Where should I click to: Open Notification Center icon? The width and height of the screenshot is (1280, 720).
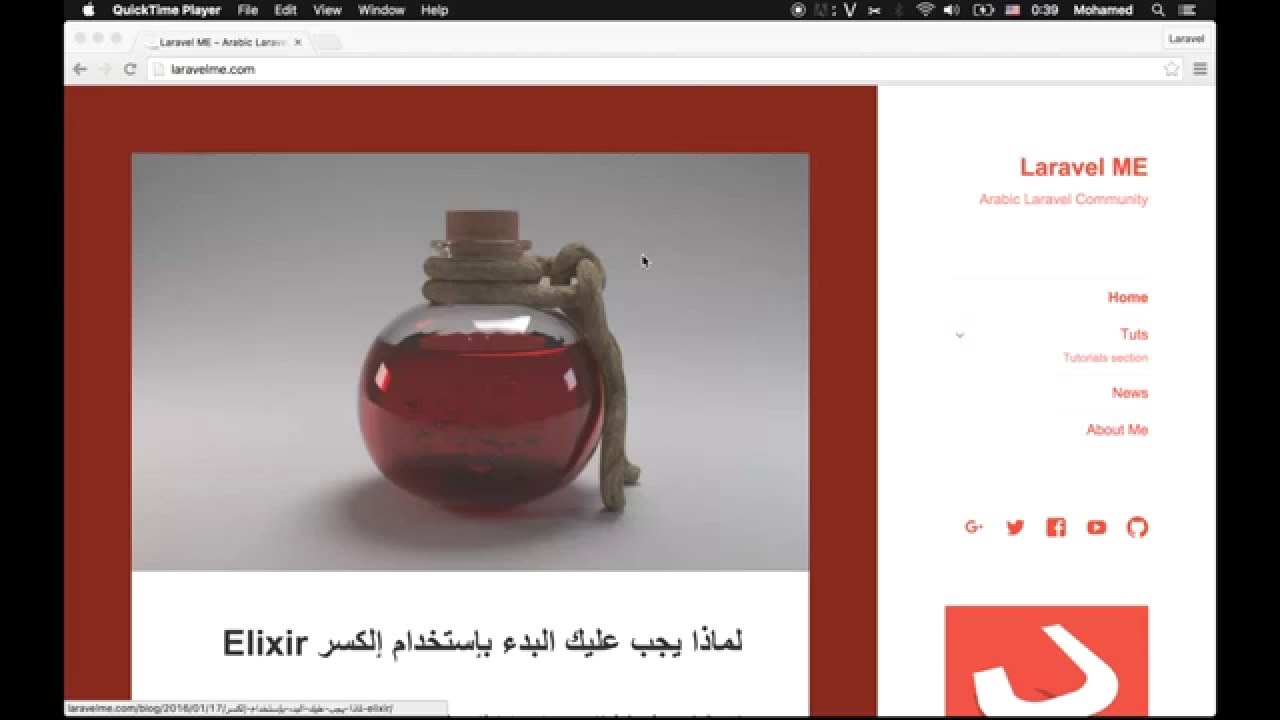tap(1187, 9)
